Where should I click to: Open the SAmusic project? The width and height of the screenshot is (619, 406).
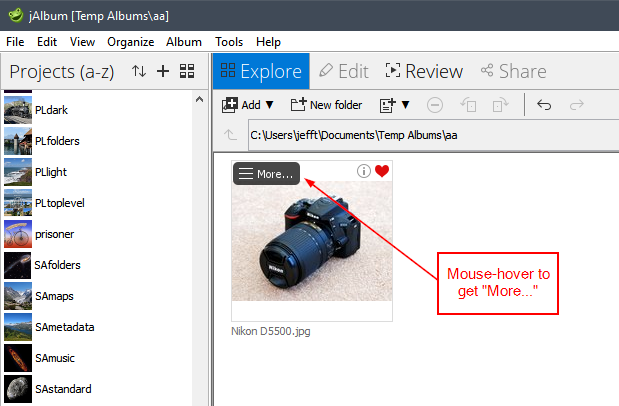pyautogui.click(x=55, y=358)
